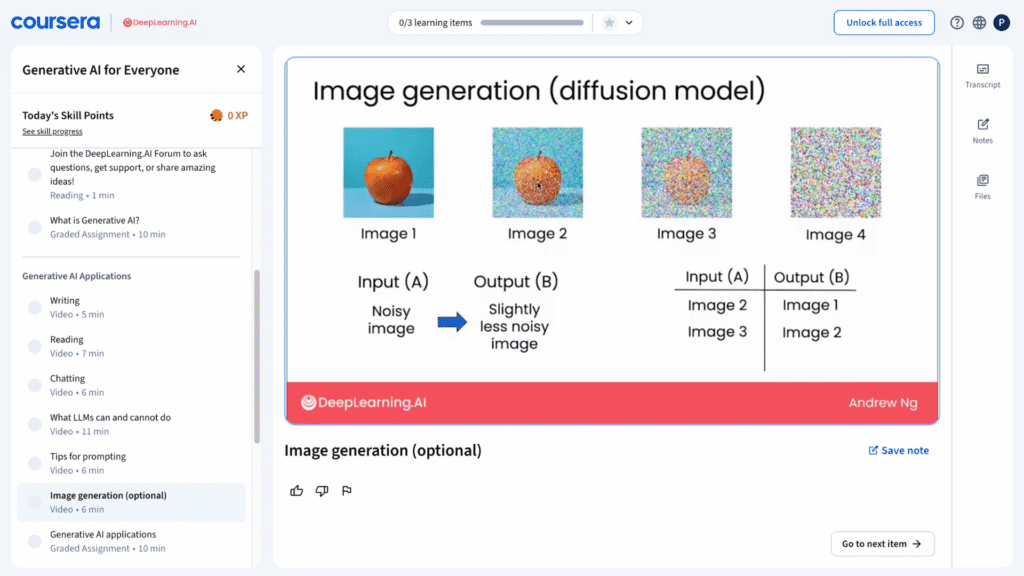Toggle completion circle for Writing video
Viewport: 1024px width, 576px height.
tap(35, 308)
